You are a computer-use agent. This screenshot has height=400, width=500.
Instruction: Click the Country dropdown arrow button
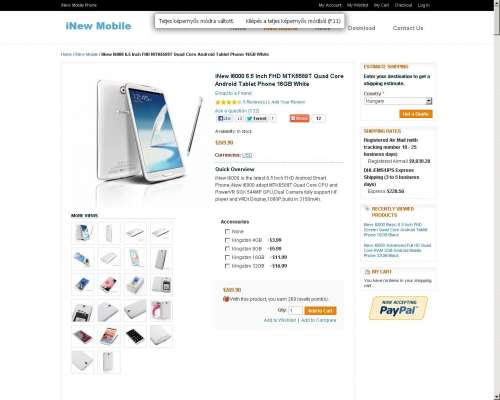[429, 101]
